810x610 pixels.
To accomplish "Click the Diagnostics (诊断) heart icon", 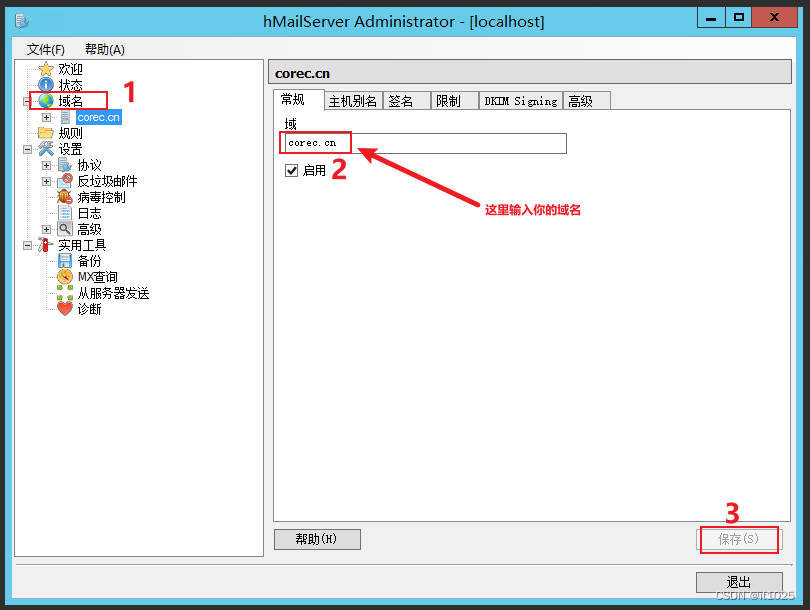I will click(65, 309).
